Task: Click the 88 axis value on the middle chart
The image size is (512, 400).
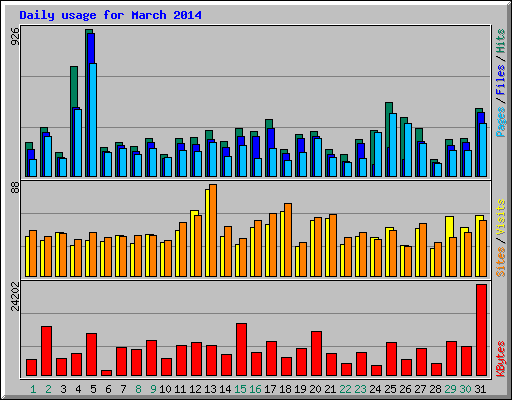Action: (x=15, y=188)
